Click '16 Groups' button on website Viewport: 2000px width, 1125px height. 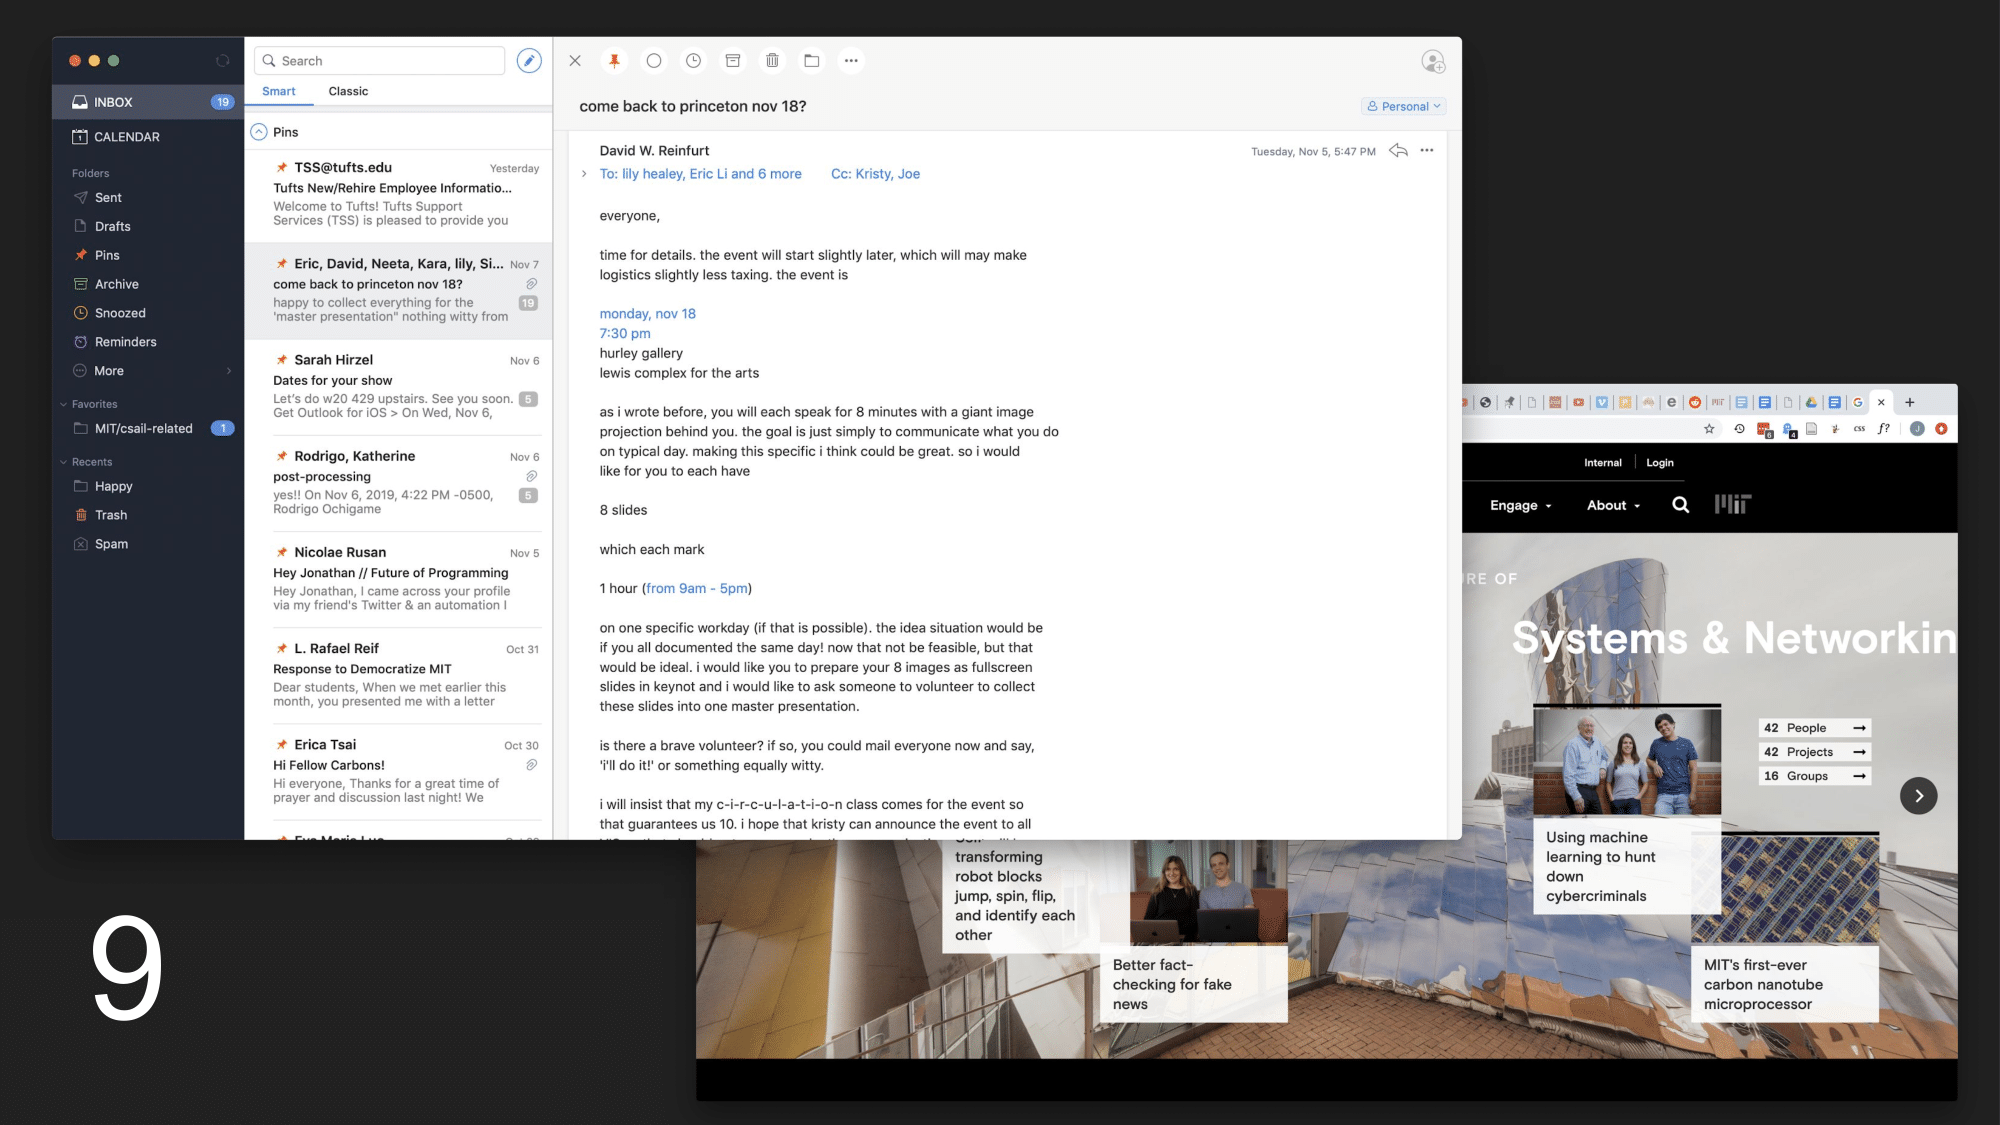pyautogui.click(x=1815, y=776)
